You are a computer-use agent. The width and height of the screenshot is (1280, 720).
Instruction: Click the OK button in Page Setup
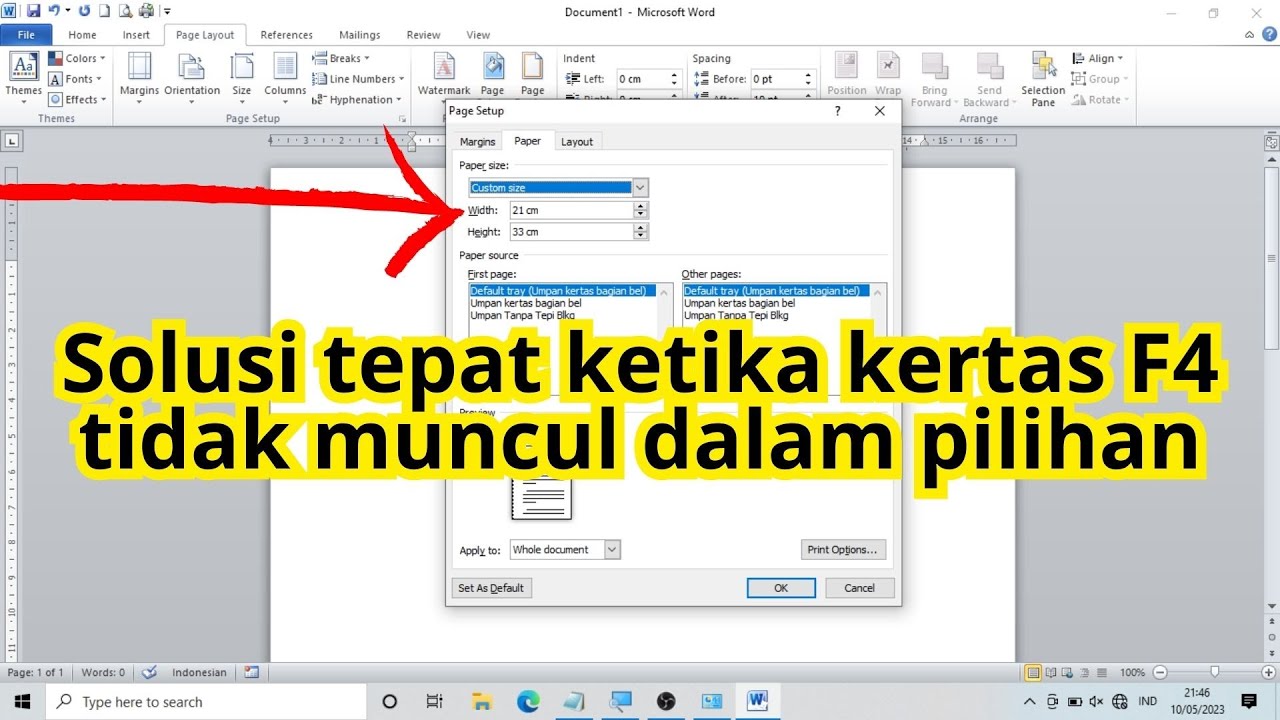tap(781, 588)
